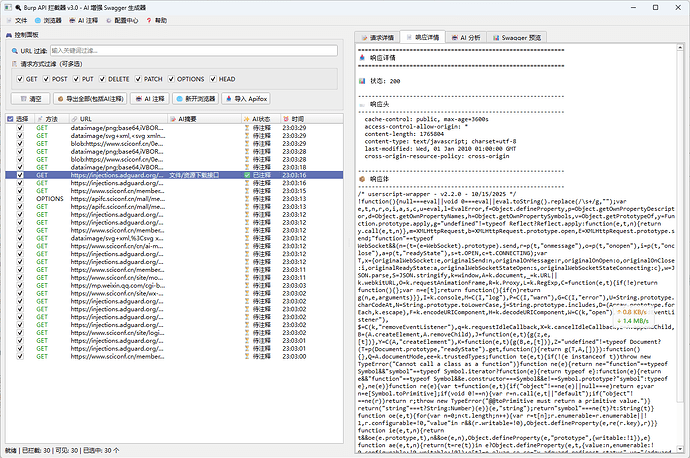Click the droplet icon beside 响应详情 heading in response pane

(362, 58)
